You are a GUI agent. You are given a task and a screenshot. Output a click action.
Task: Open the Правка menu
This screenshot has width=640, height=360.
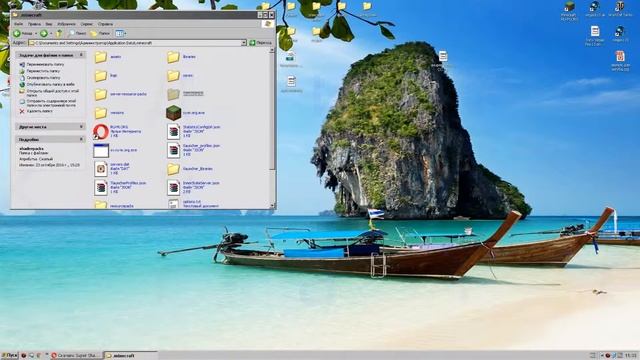tap(34, 24)
